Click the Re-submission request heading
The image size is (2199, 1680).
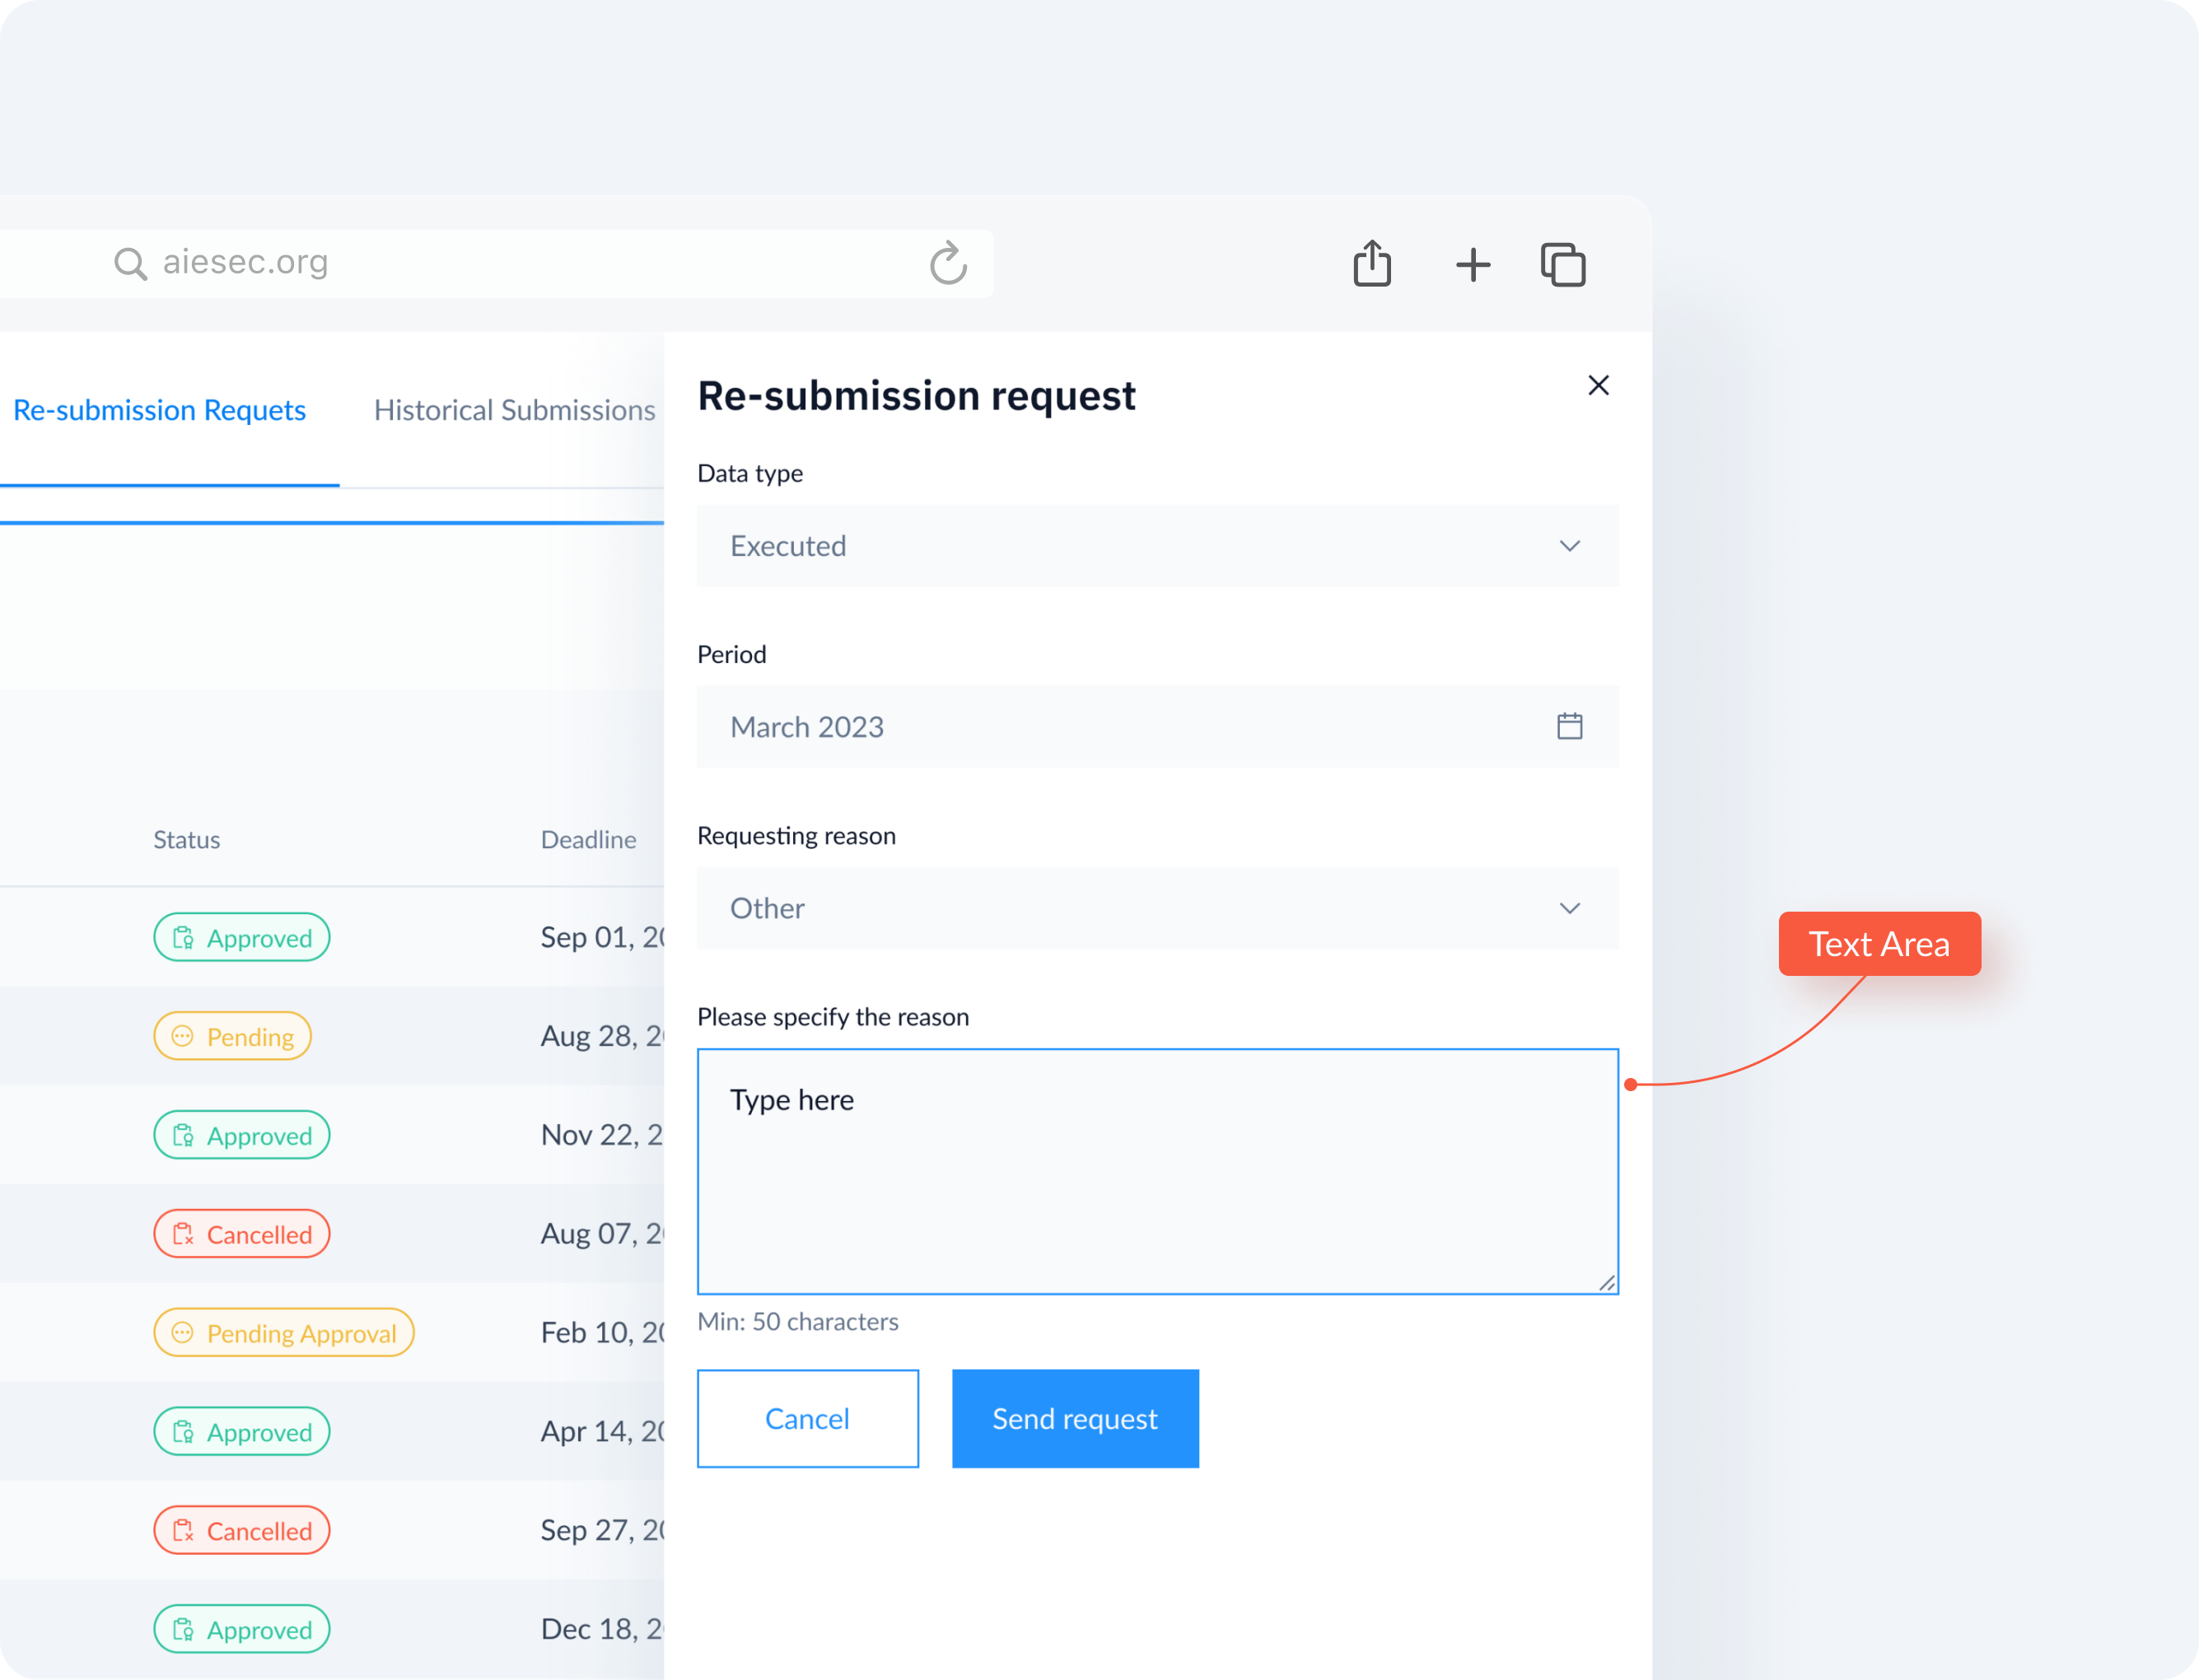916,396
